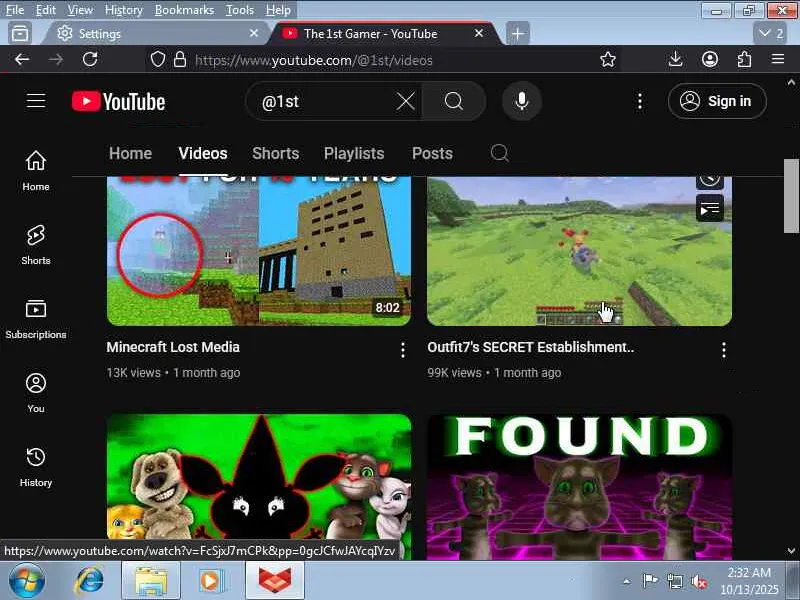Open the browser account icon
800x600 pixels.
pyautogui.click(x=710, y=60)
